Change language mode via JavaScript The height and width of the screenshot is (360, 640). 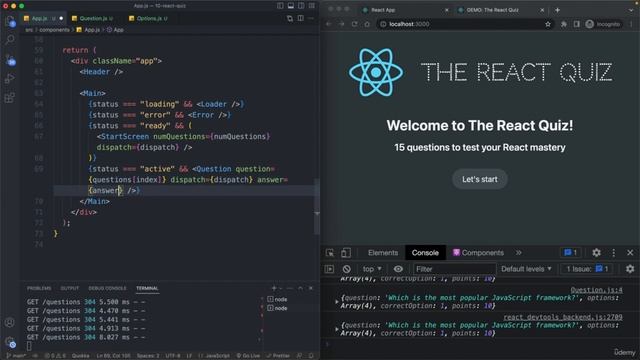(x=214, y=356)
